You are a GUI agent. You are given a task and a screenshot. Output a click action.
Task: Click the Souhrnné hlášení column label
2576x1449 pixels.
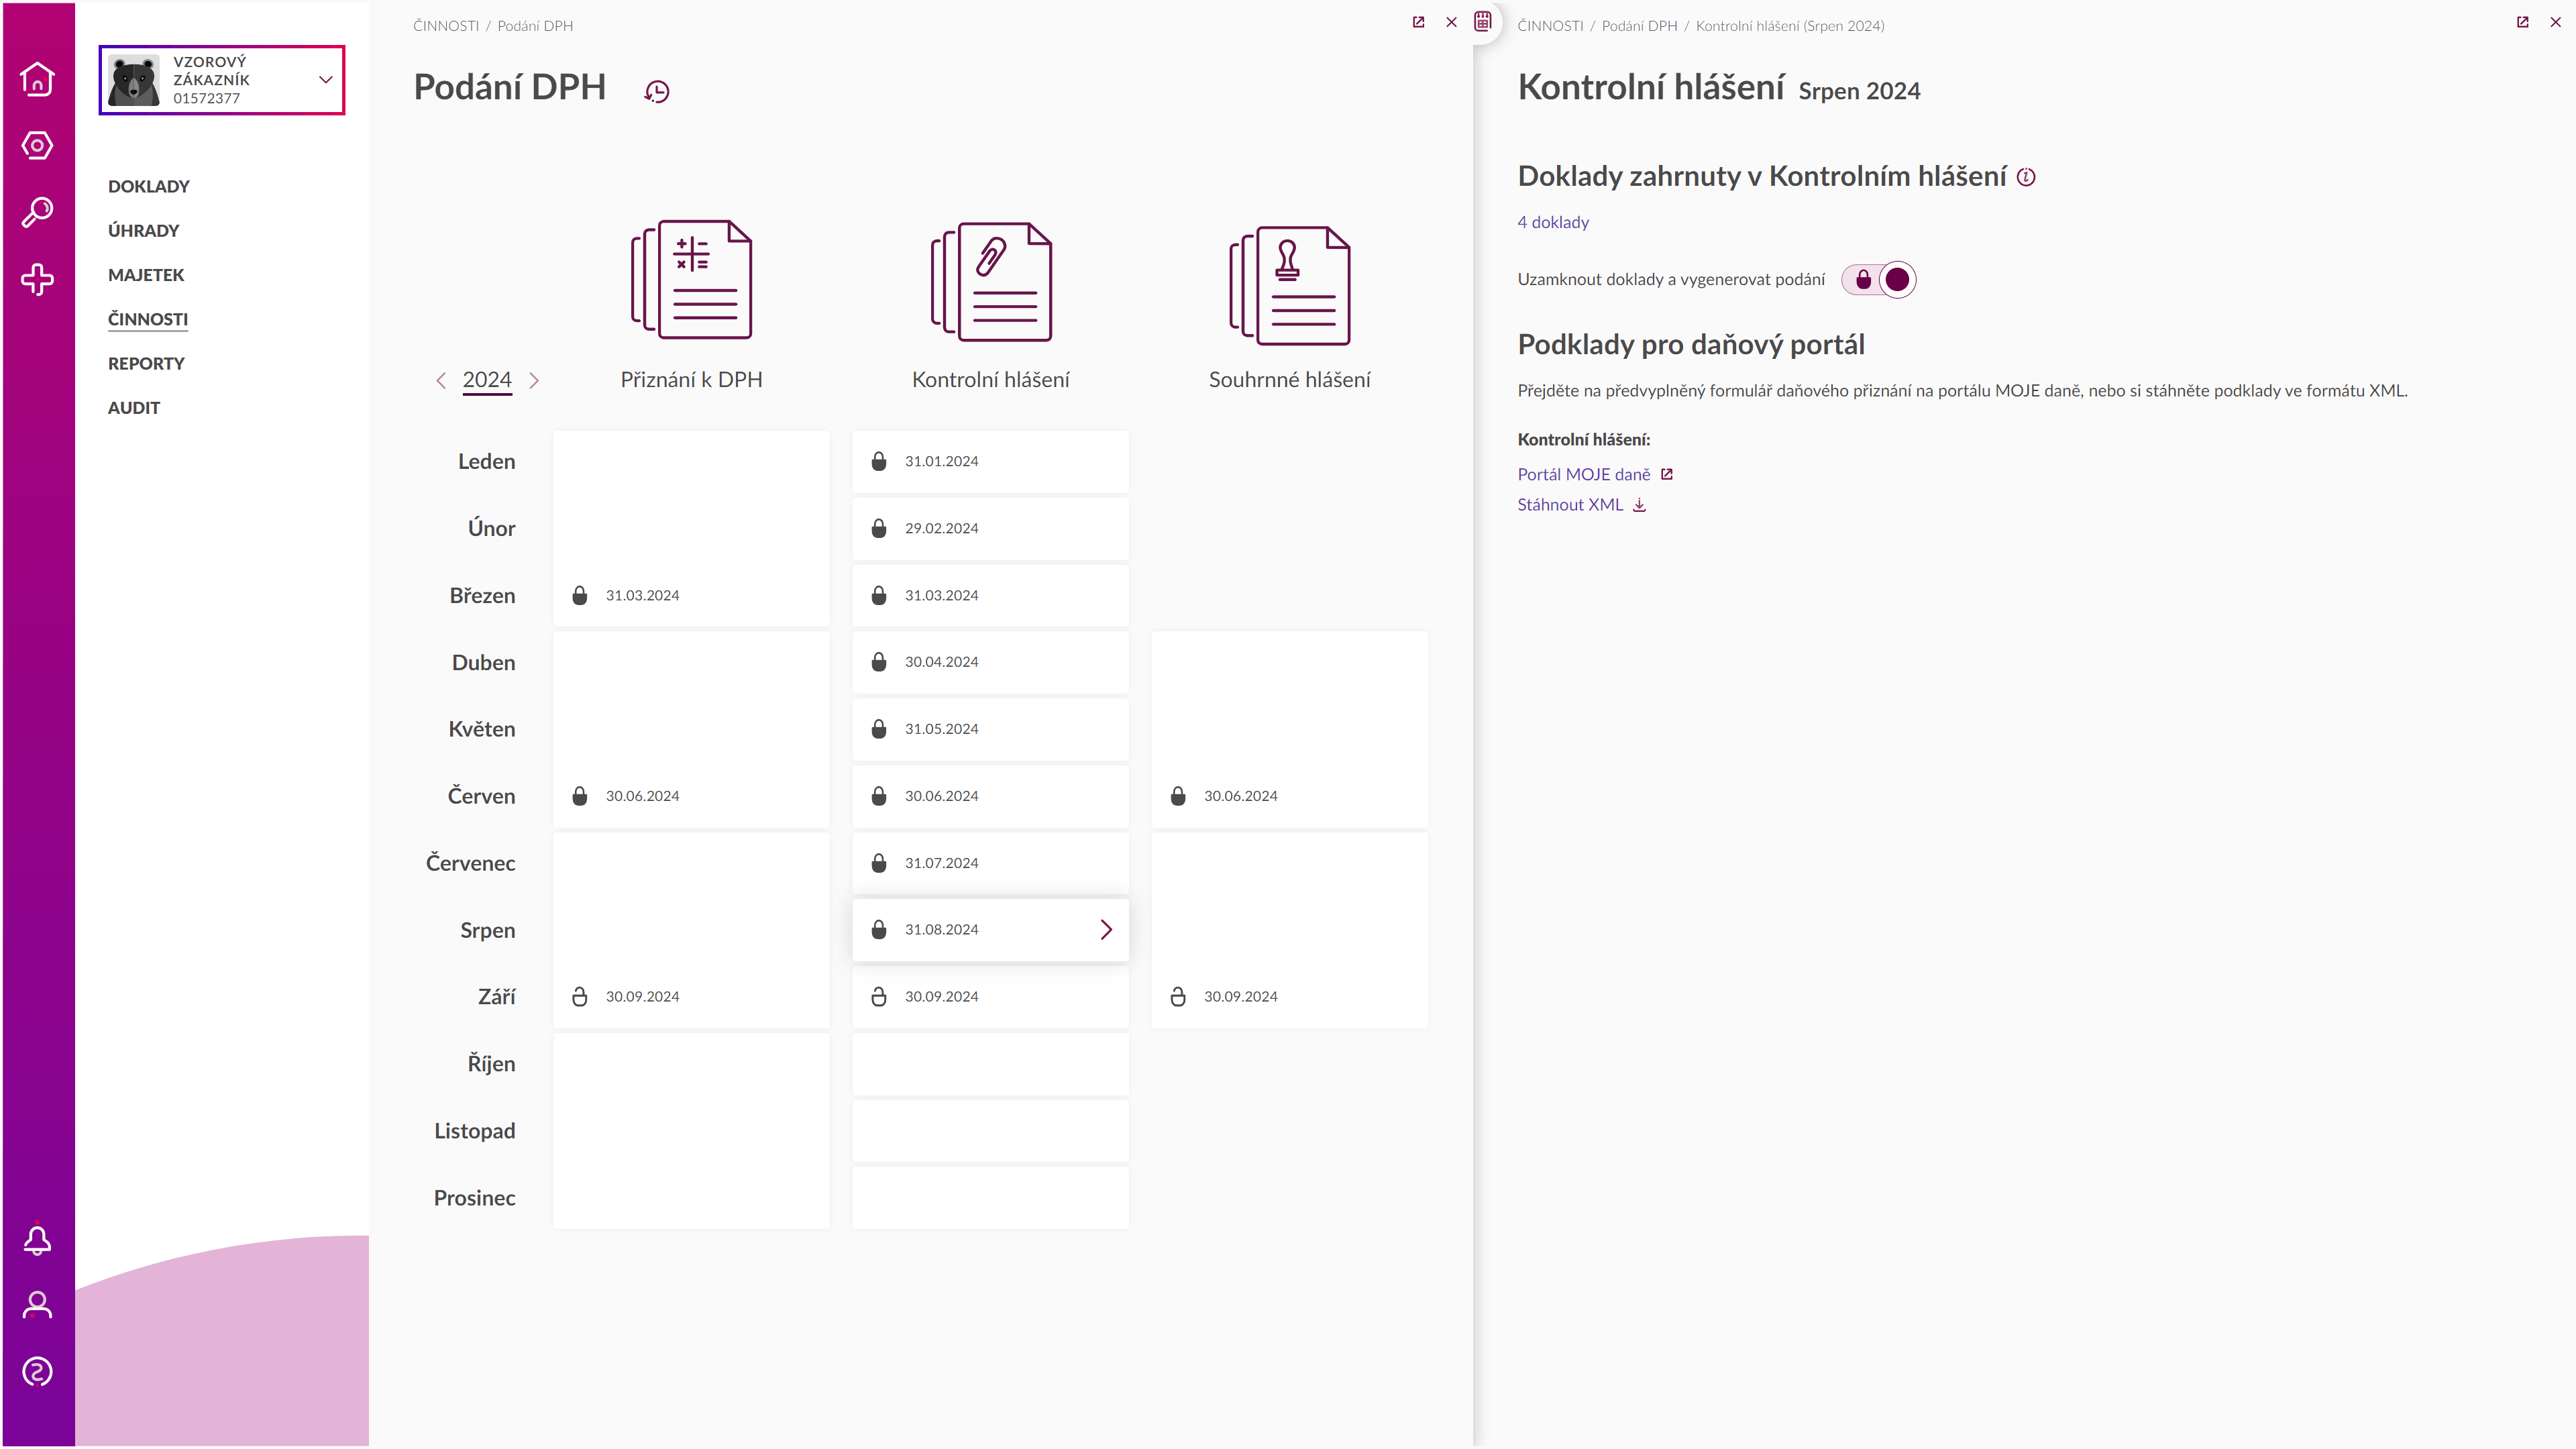tap(1290, 380)
